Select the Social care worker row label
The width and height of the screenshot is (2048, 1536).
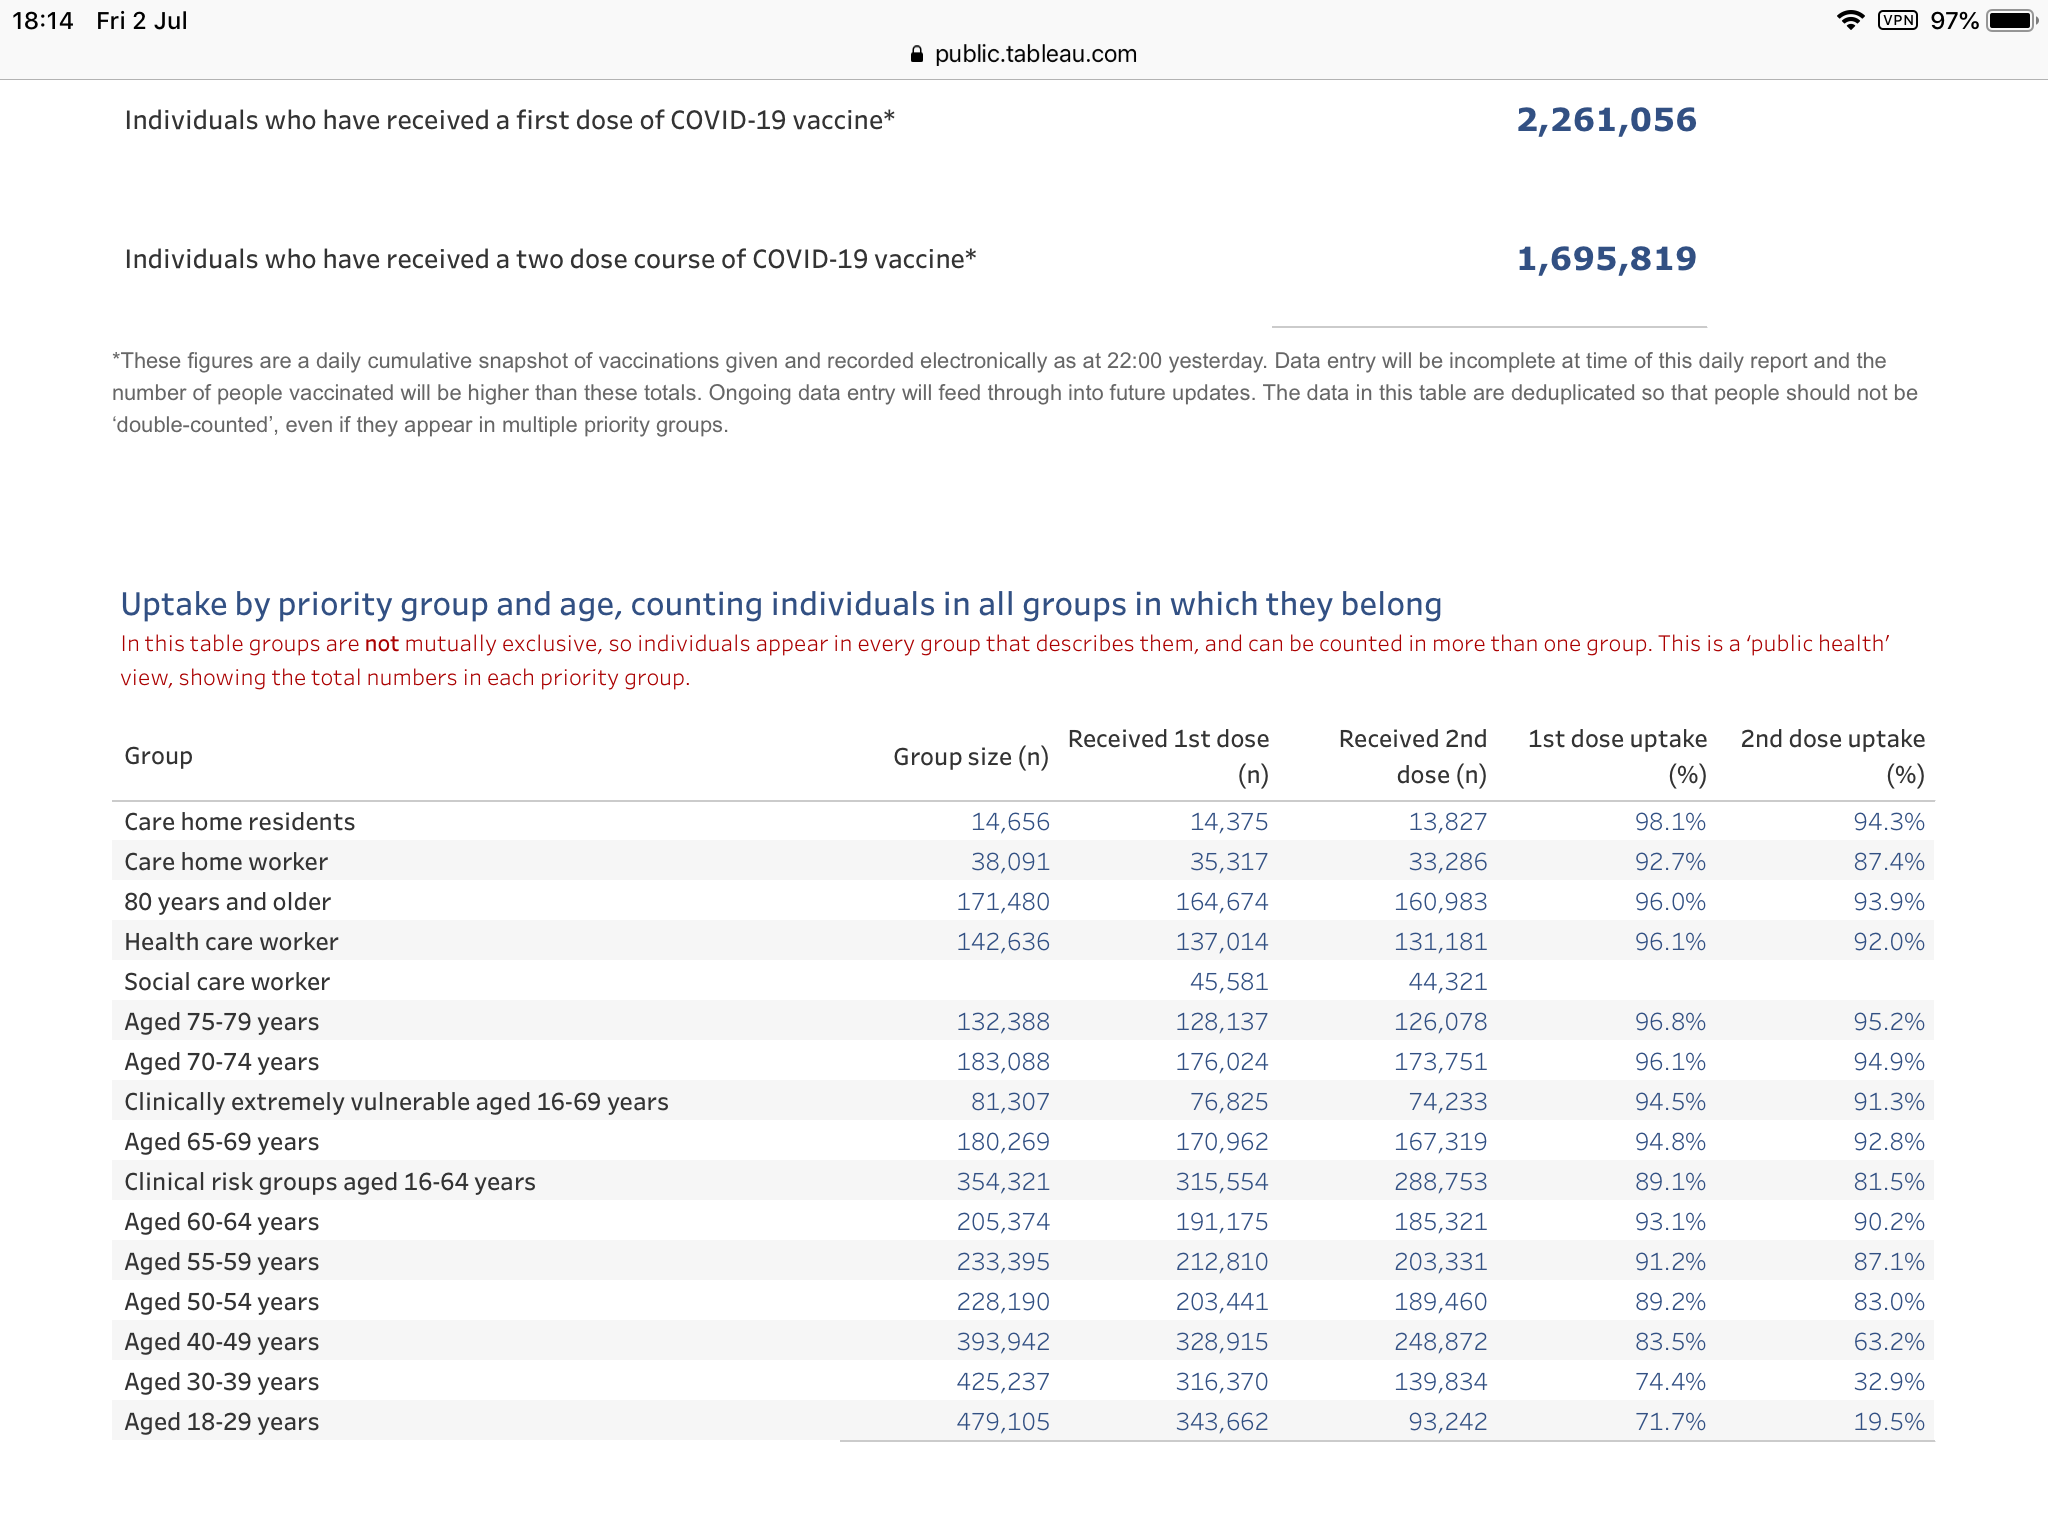[227, 982]
